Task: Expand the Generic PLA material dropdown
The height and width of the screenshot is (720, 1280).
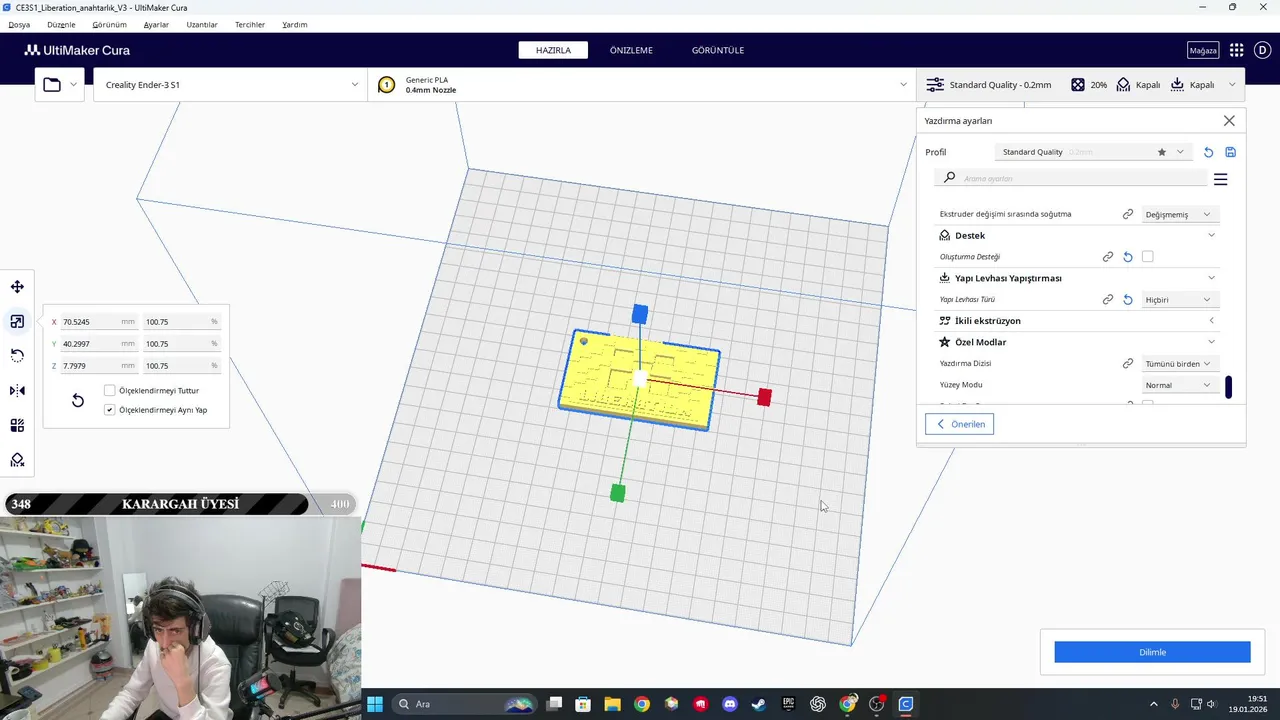Action: click(641, 85)
